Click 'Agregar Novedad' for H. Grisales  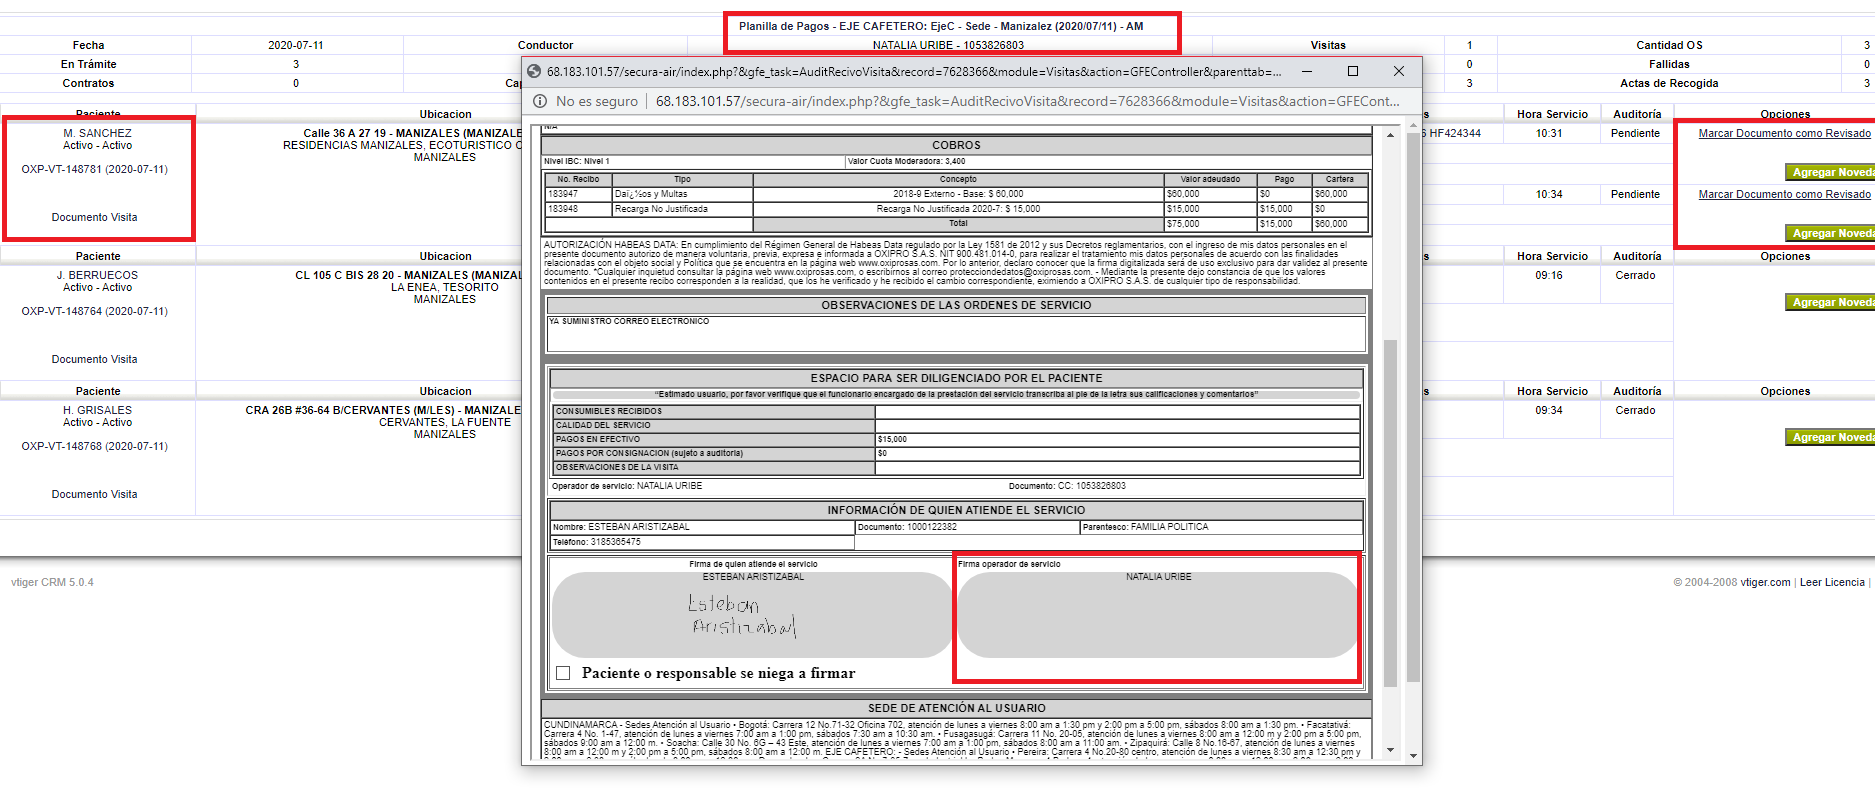[1830, 437]
